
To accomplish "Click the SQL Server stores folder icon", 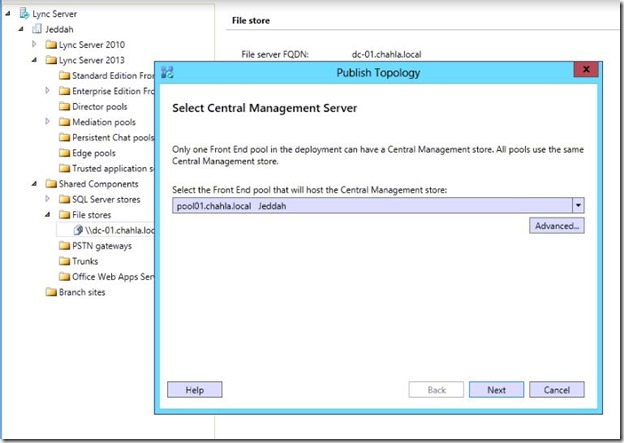I will pyautogui.click(x=64, y=199).
